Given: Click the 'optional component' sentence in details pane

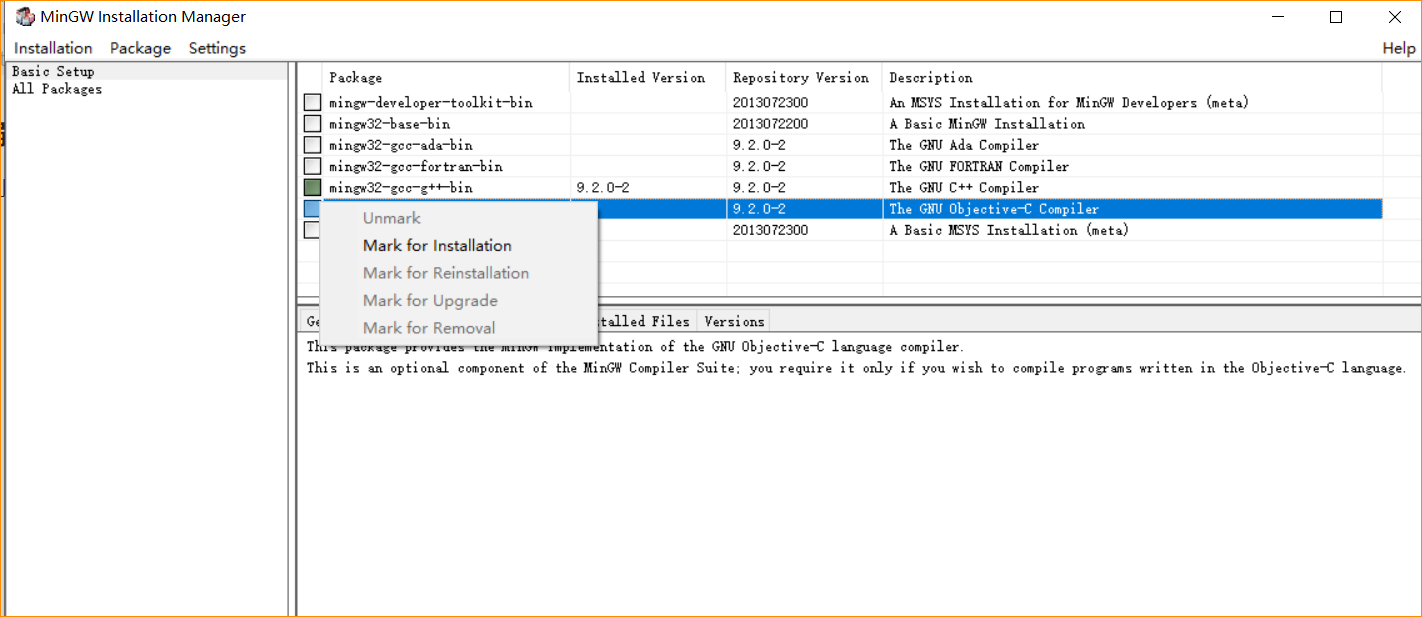Looking at the screenshot, I should (x=856, y=368).
